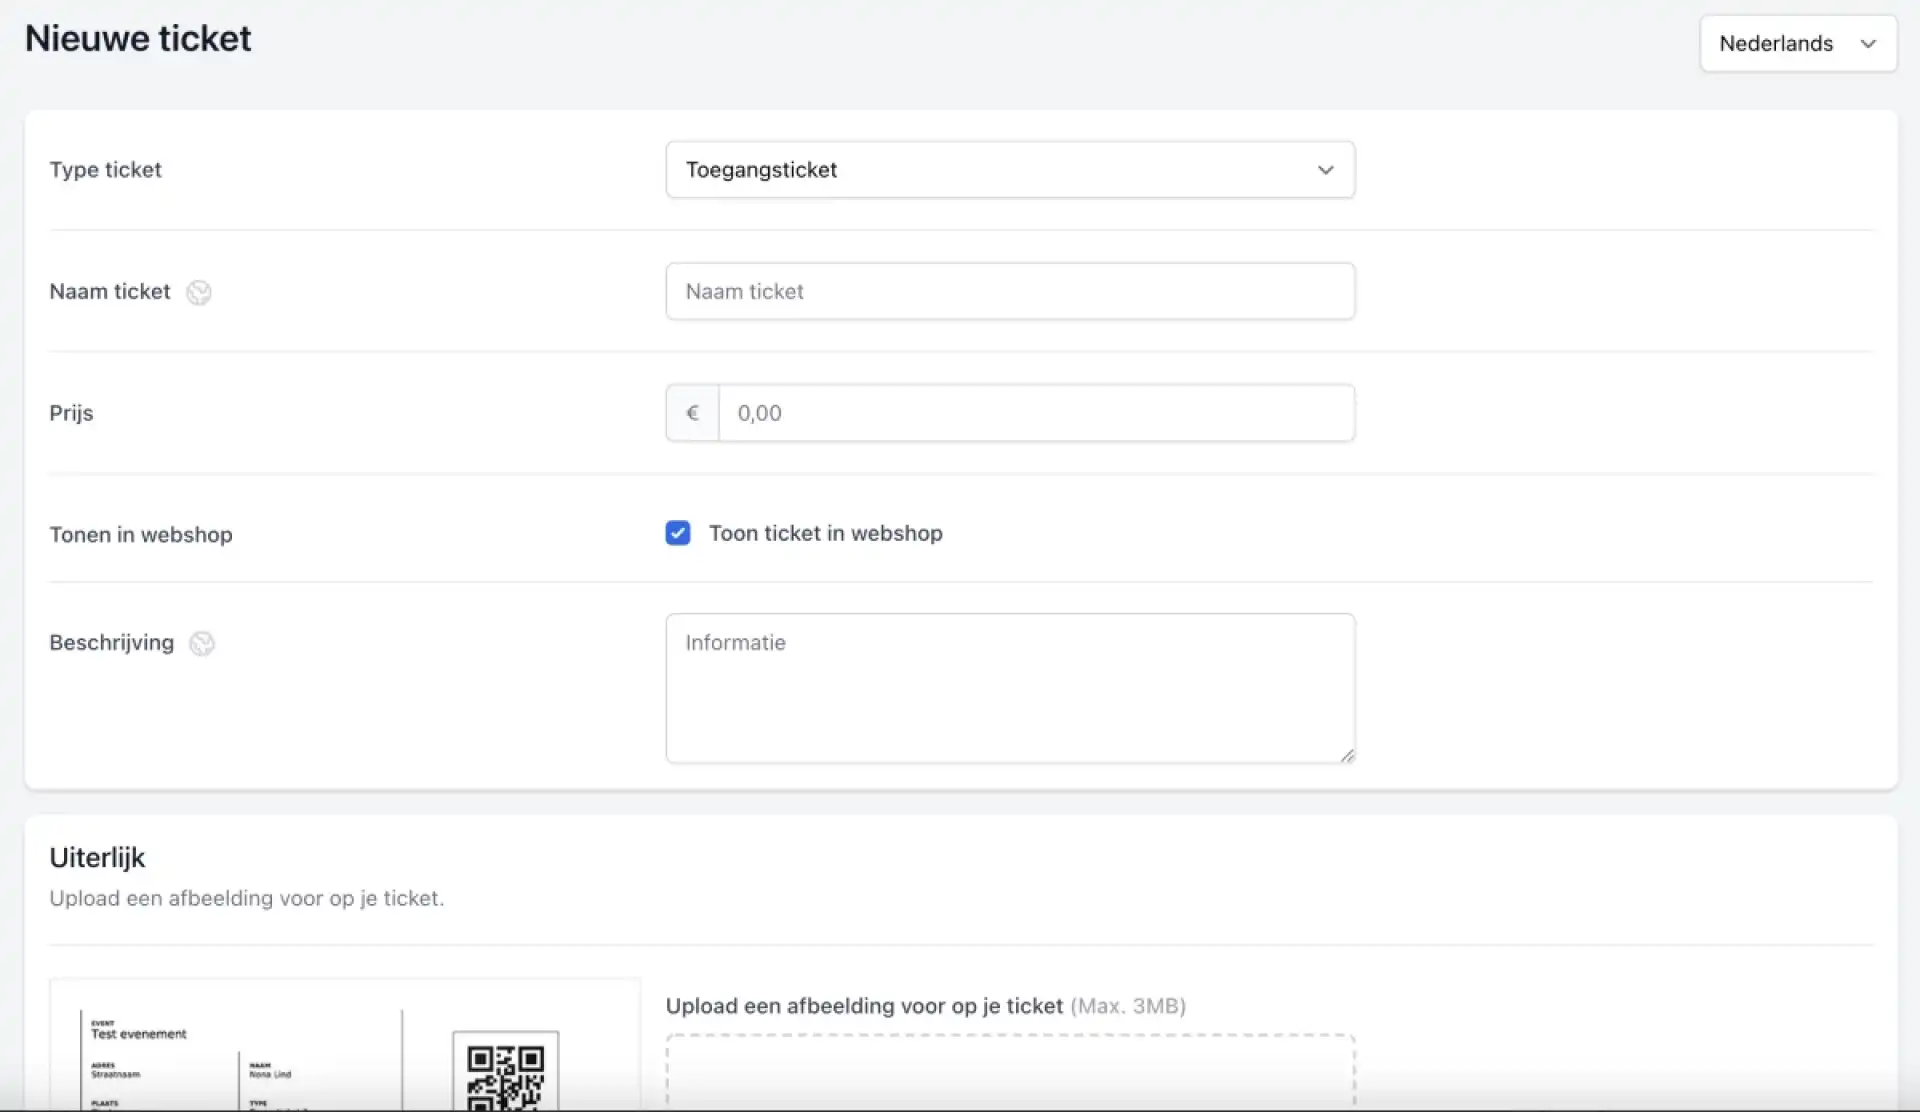
Task: Click the euro symbol in Prijs field
Action: tap(692, 413)
